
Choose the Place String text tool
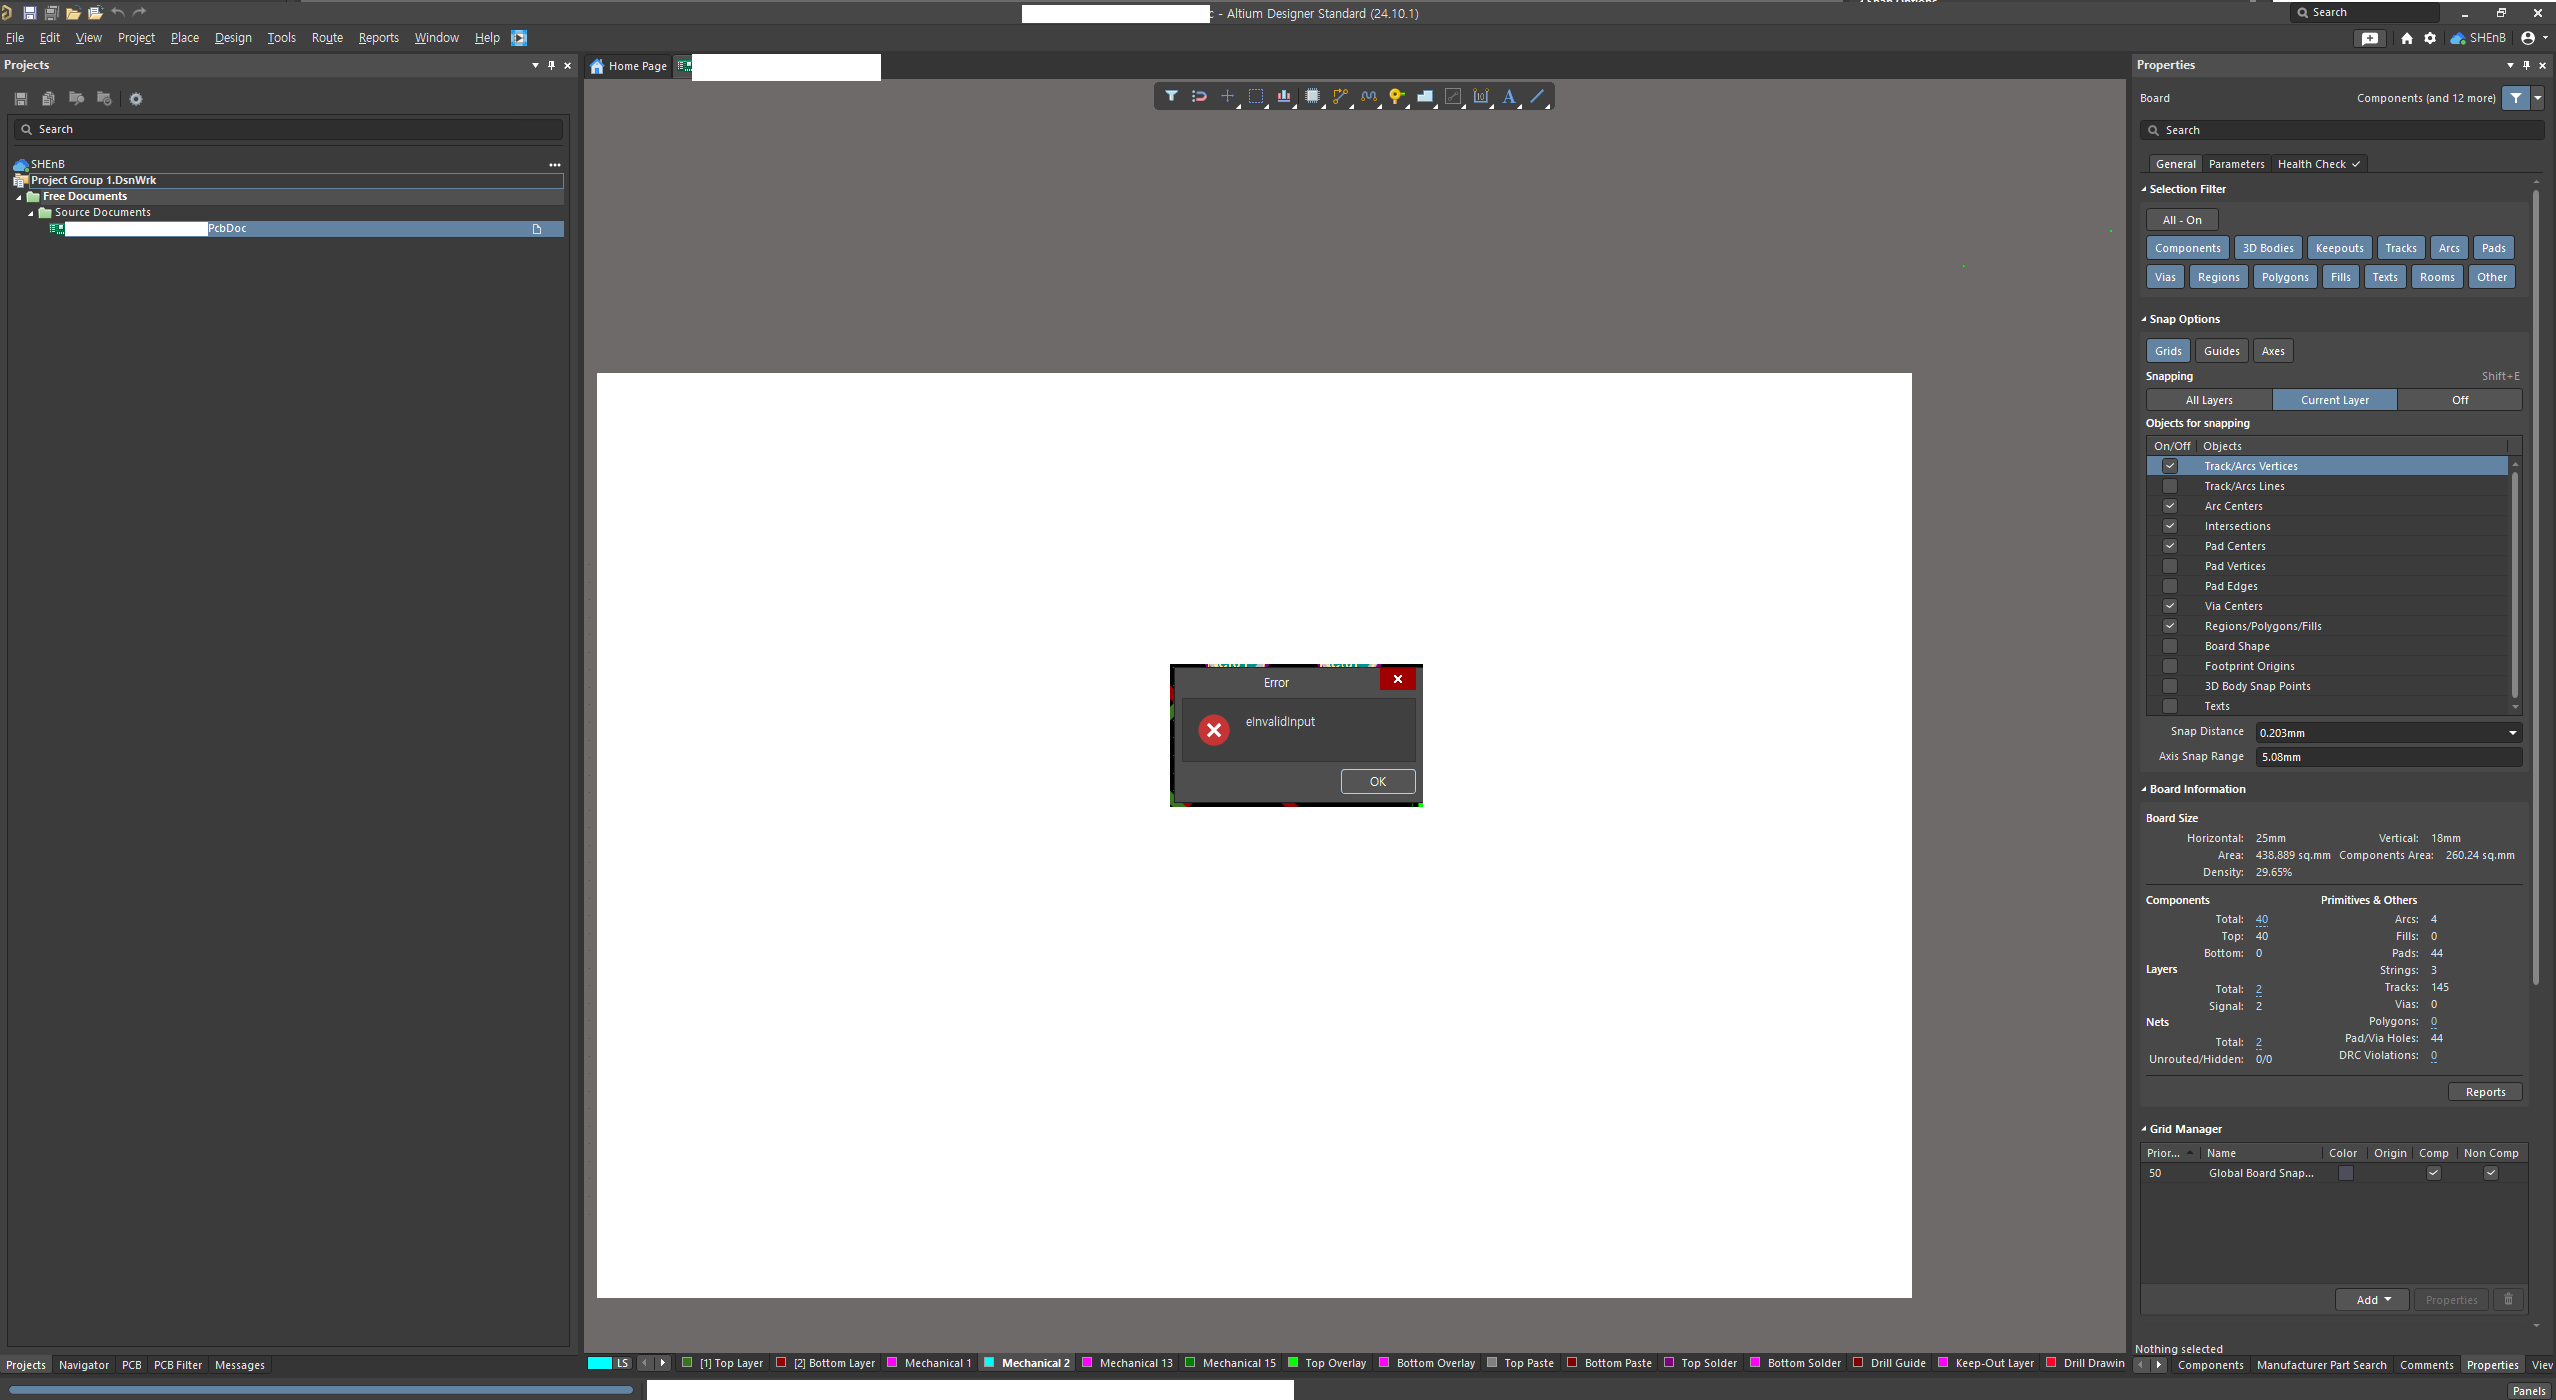tap(1508, 97)
